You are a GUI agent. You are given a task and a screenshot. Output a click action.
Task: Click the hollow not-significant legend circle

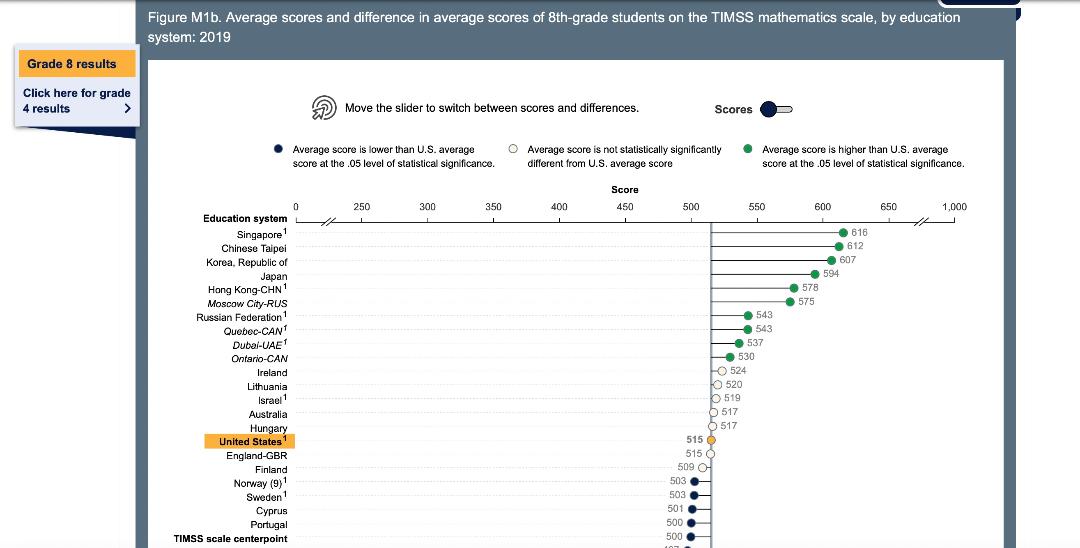513,150
